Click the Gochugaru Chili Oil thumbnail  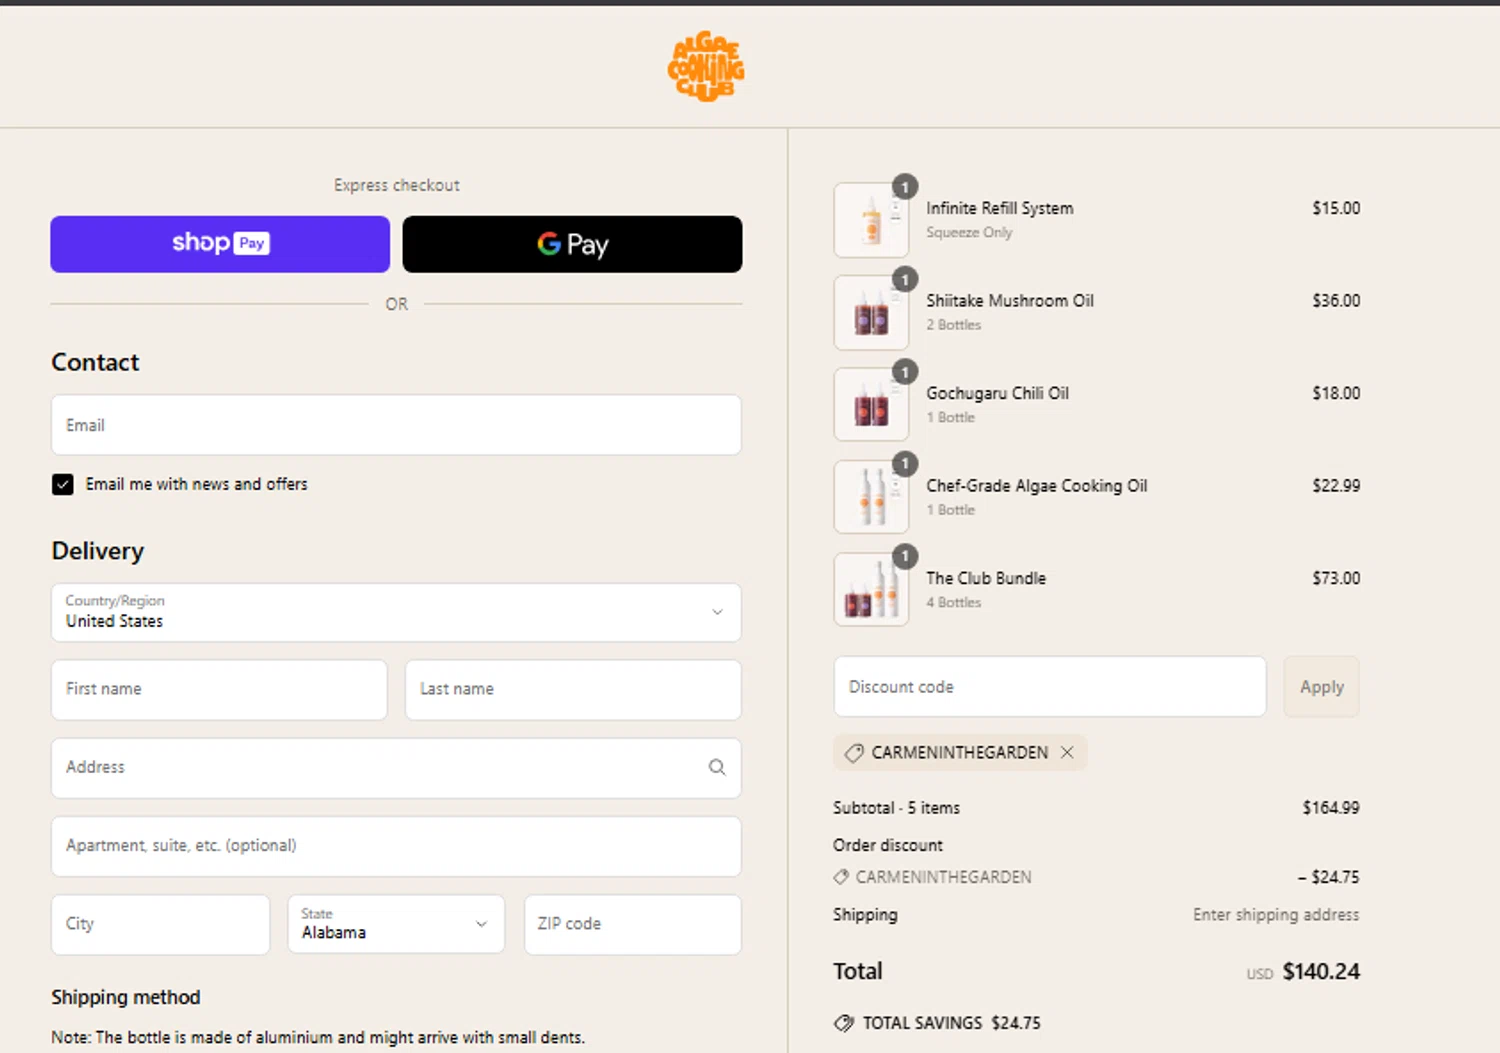tap(871, 405)
